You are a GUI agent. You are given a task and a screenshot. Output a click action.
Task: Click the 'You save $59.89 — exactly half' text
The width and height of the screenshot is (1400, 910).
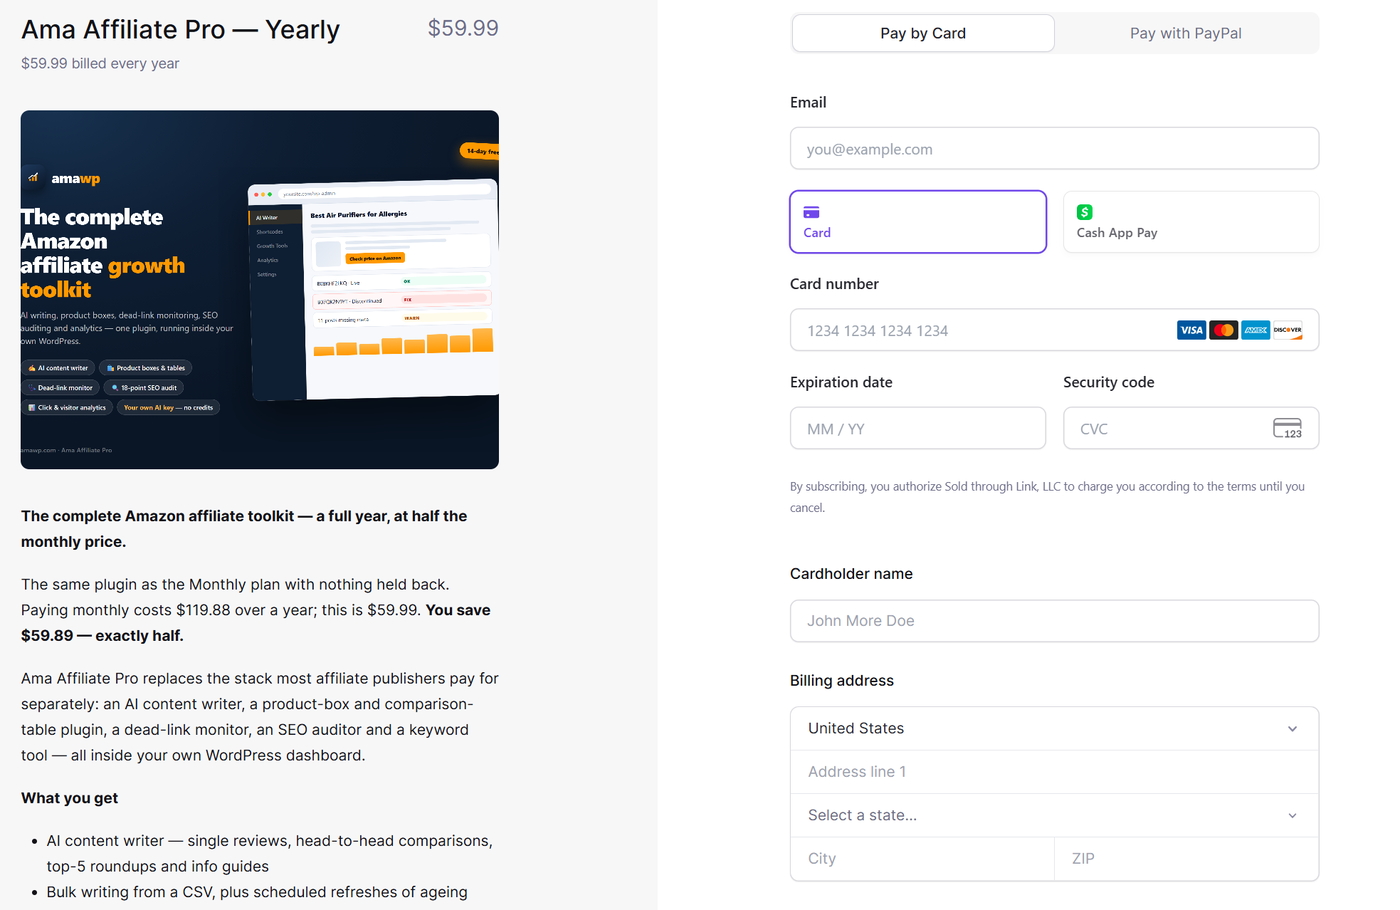point(256,623)
